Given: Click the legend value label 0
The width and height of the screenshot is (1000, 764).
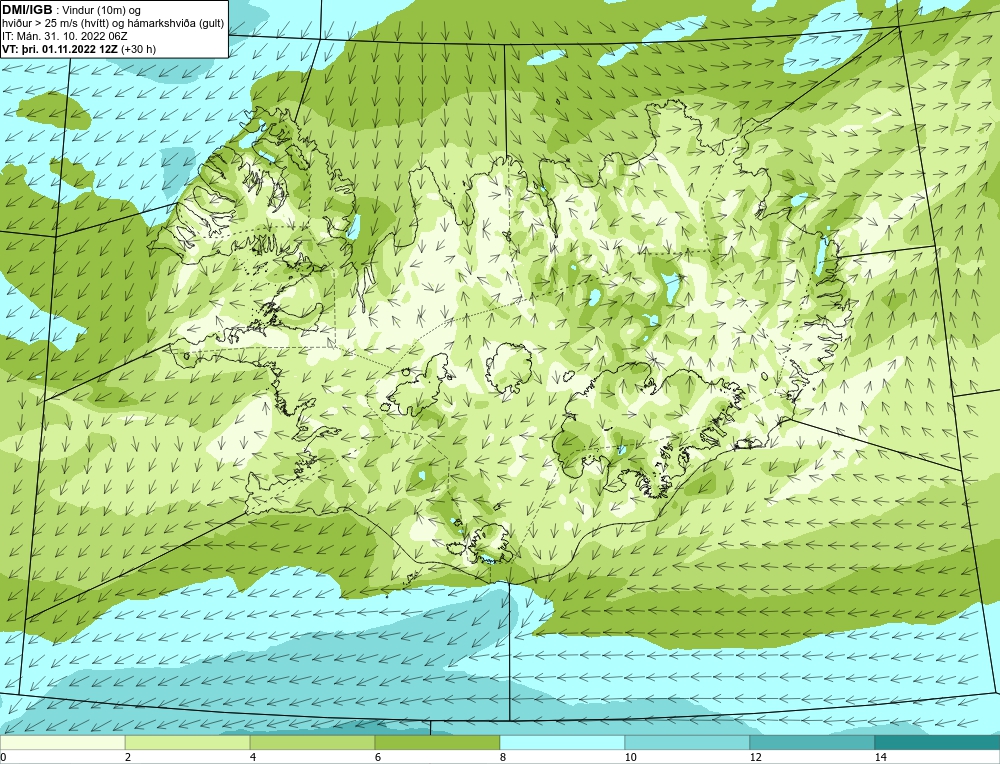Looking at the screenshot, I should pyautogui.click(x=3, y=757).
